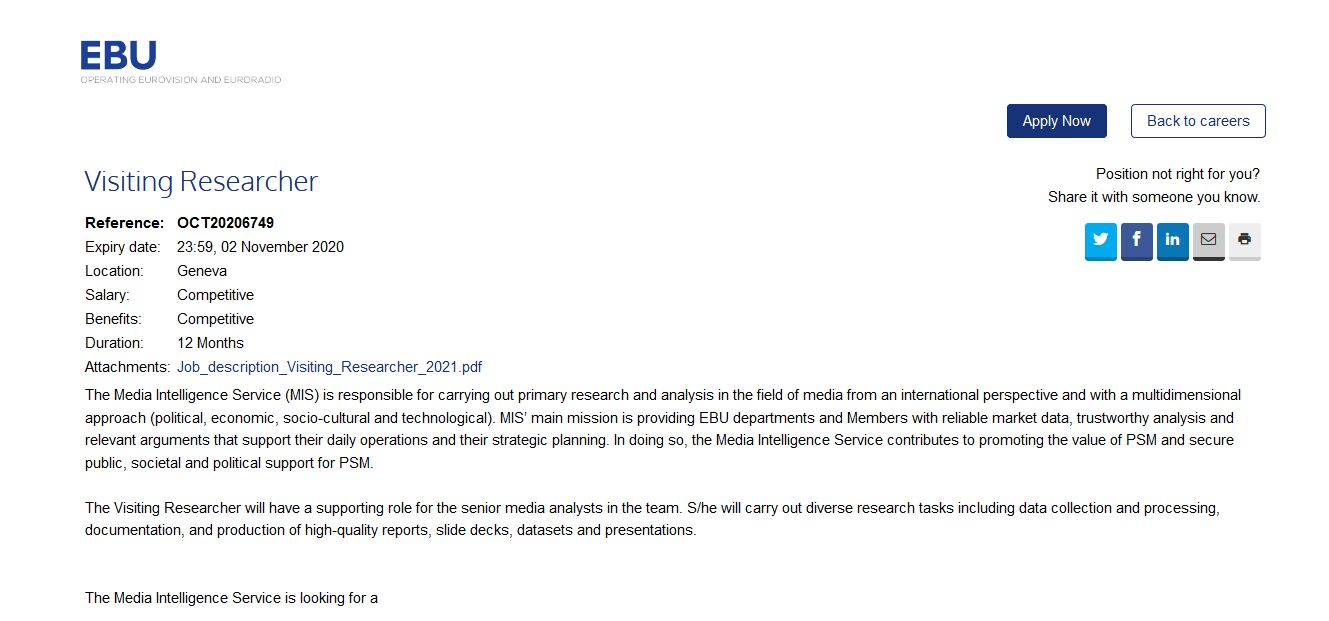Go back to careers

pos(1197,121)
